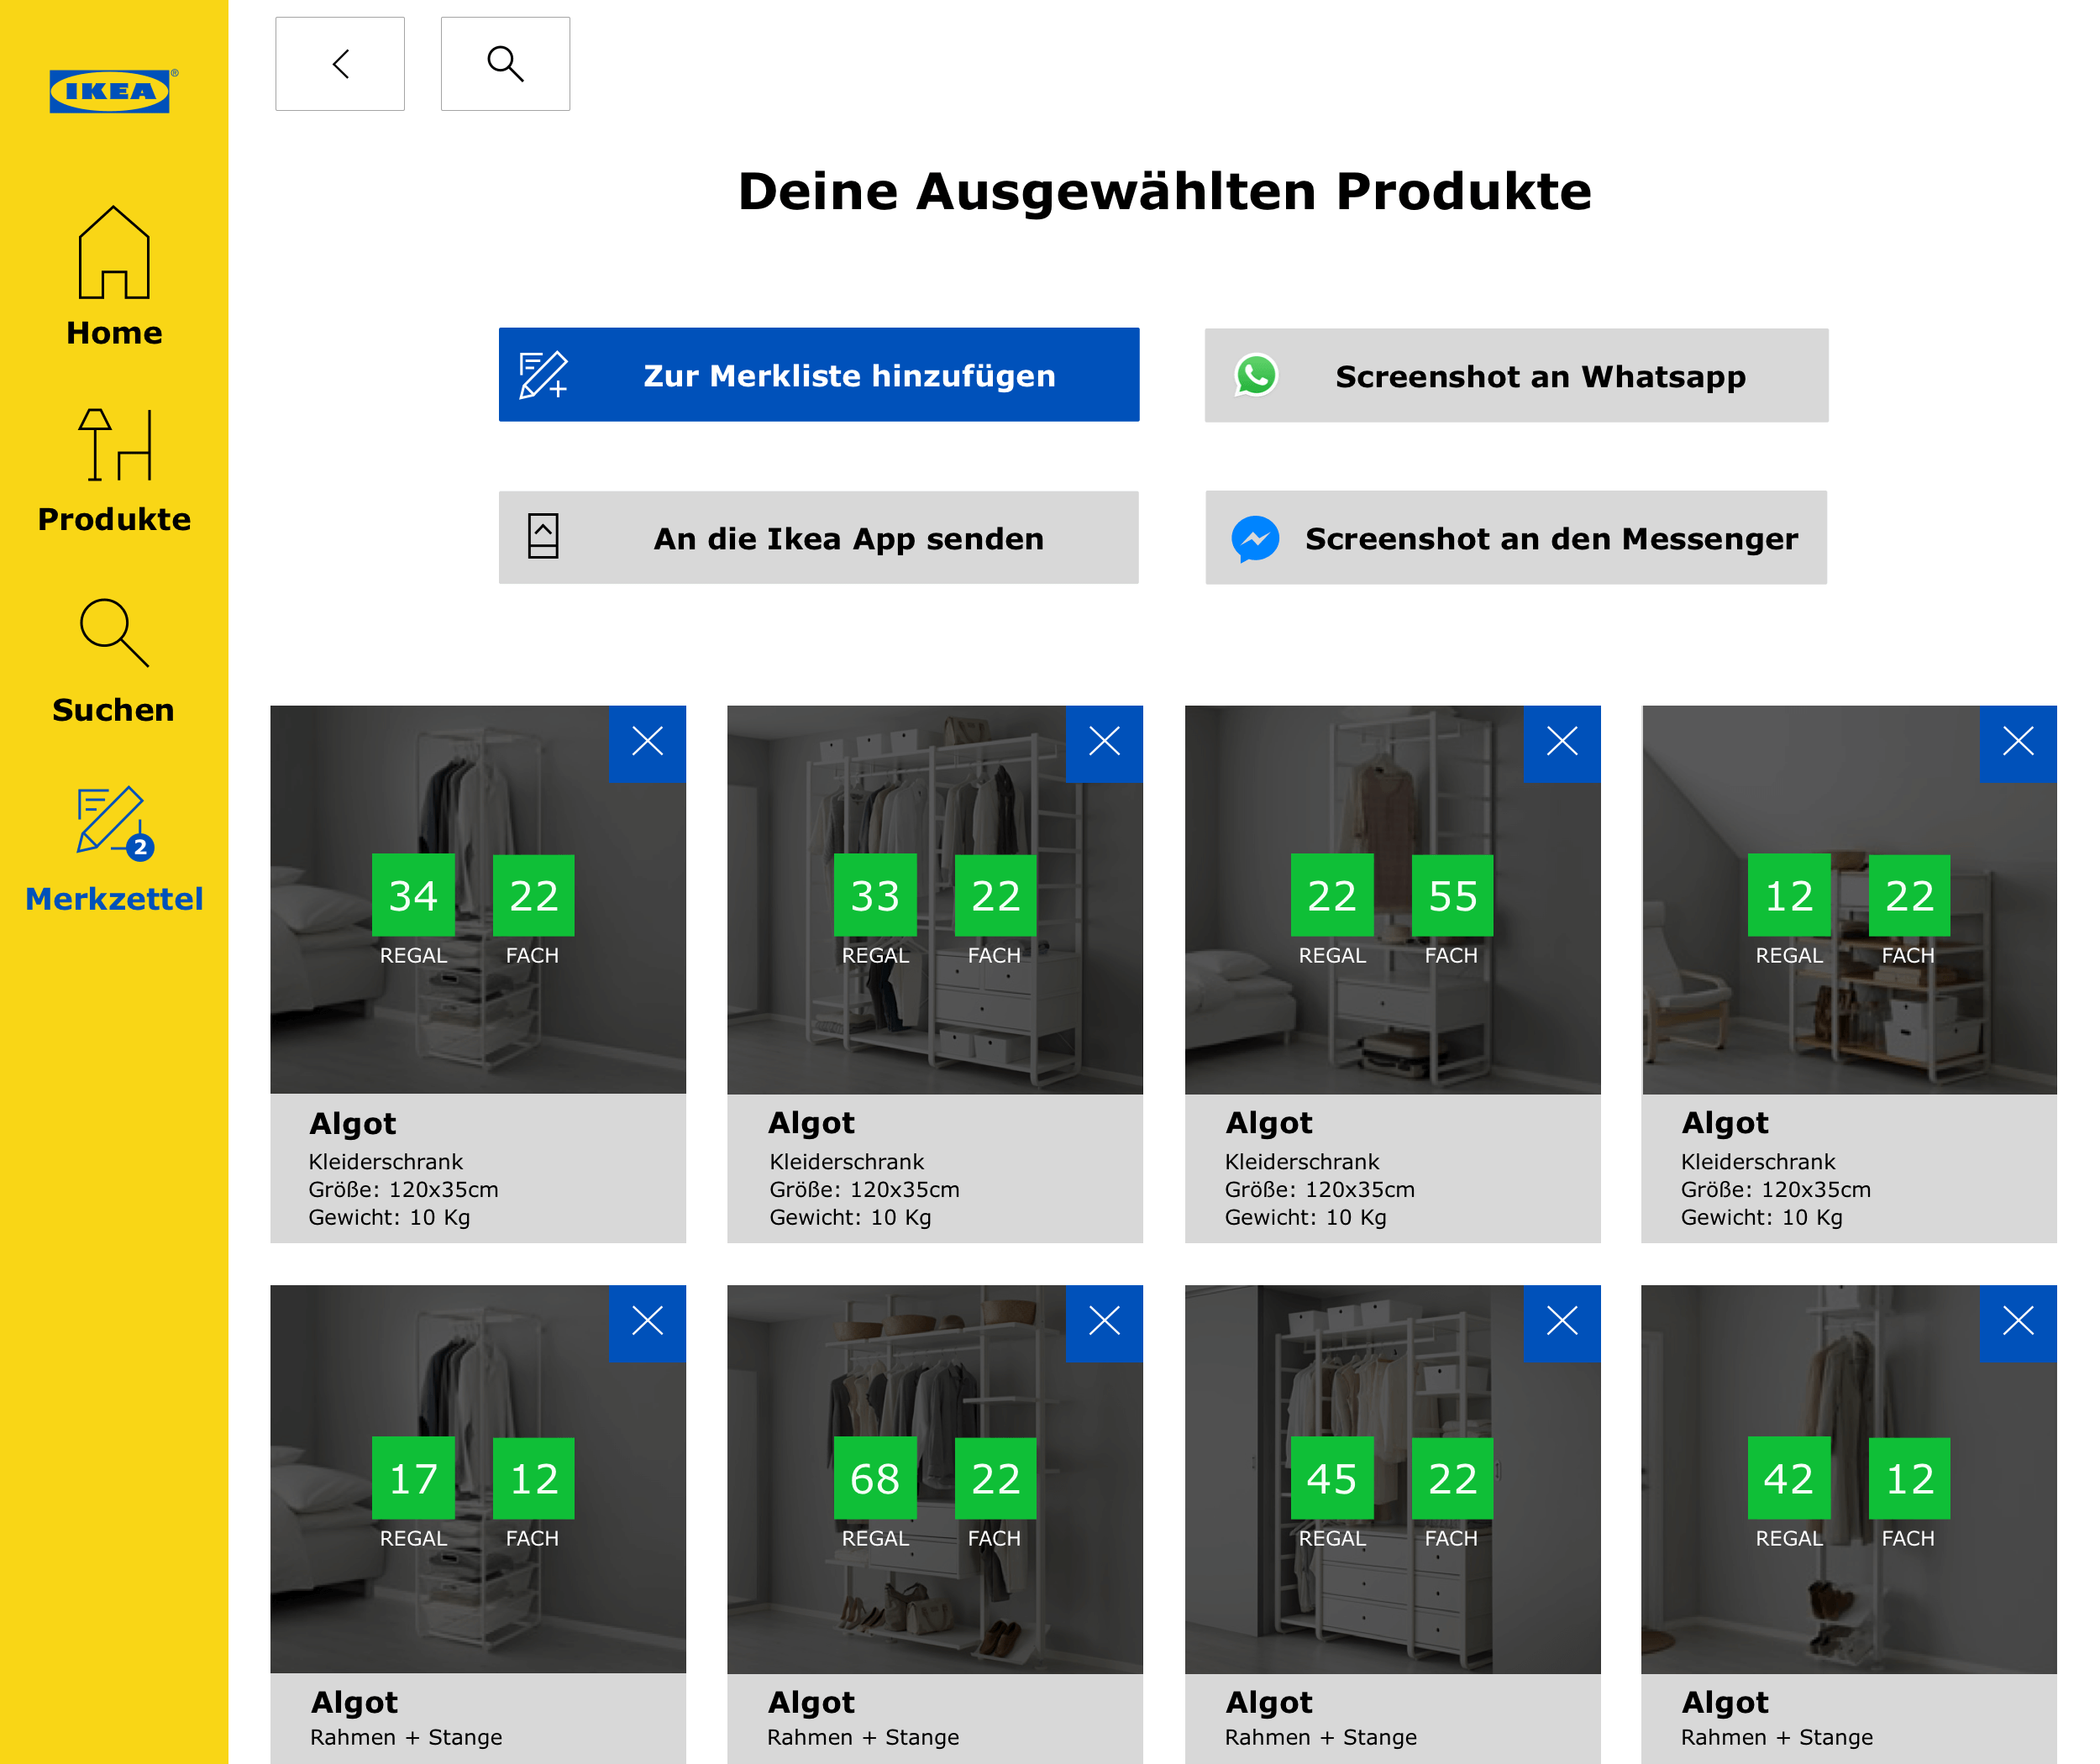The image size is (2100, 1764).
Task: Click the Merkzettel badge showing 2
Action: coord(140,847)
